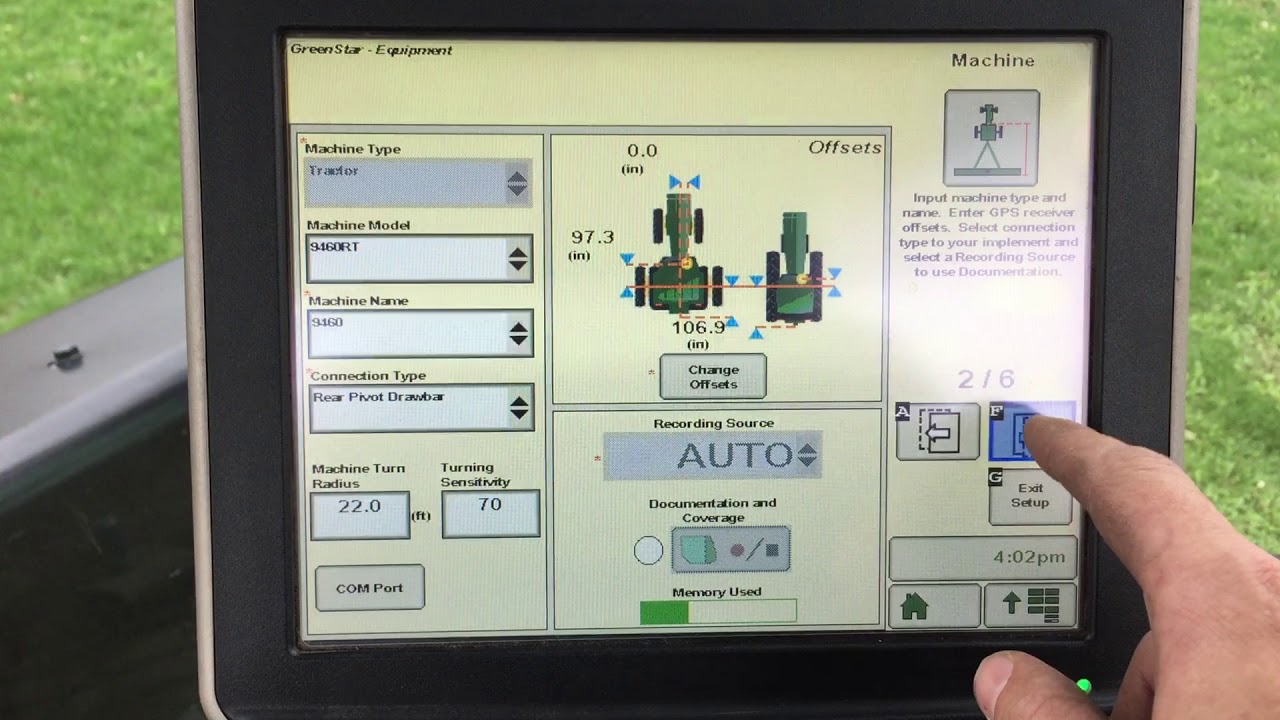Click the GreenStar - Equipment title
This screenshot has width=1280, height=720.
coord(371,50)
